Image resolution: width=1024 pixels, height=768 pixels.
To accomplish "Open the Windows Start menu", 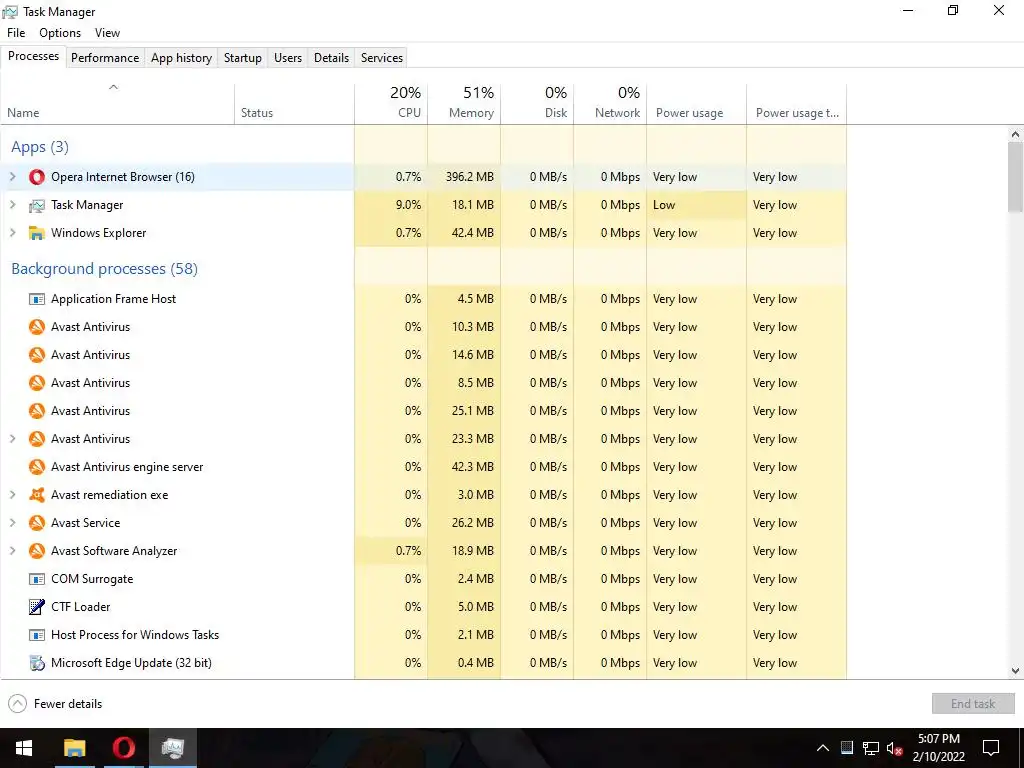I will click(x=24, y=748).
